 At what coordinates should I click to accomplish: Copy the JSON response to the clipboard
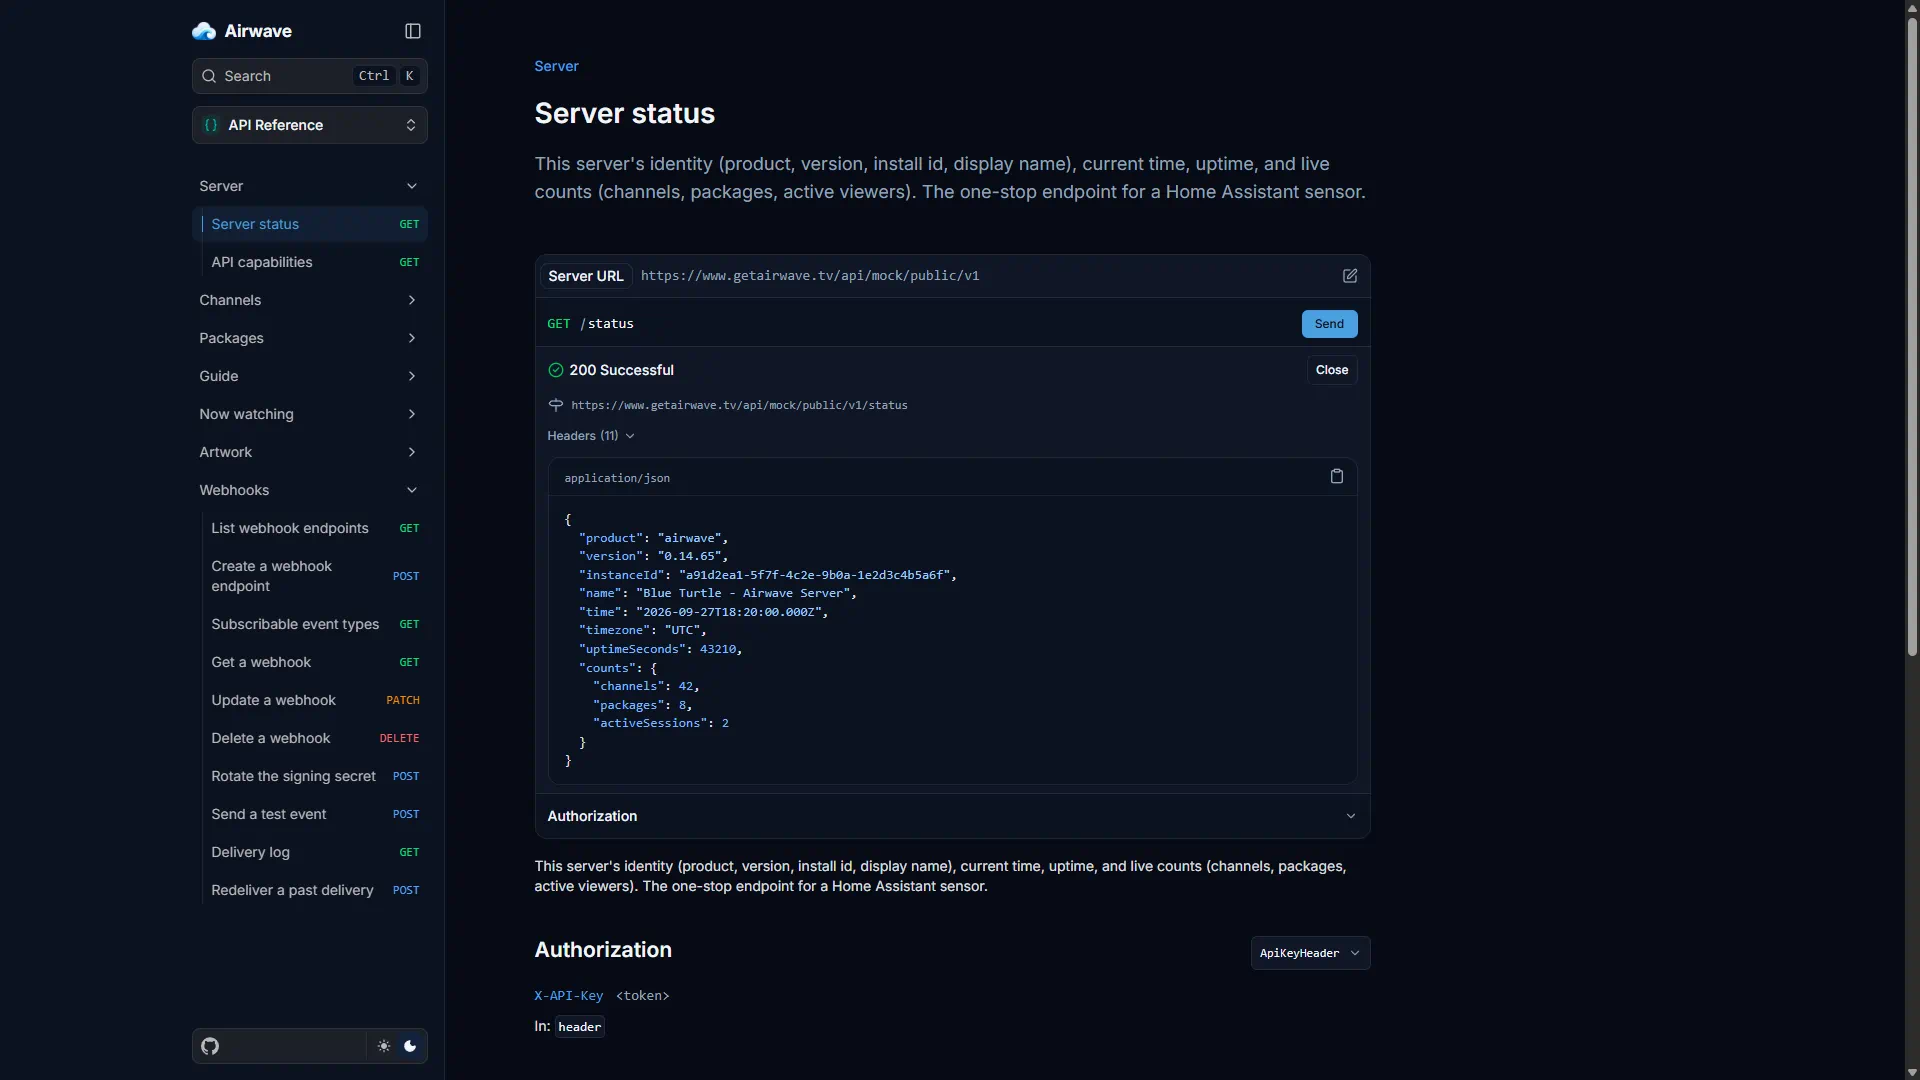(1337, 477)
